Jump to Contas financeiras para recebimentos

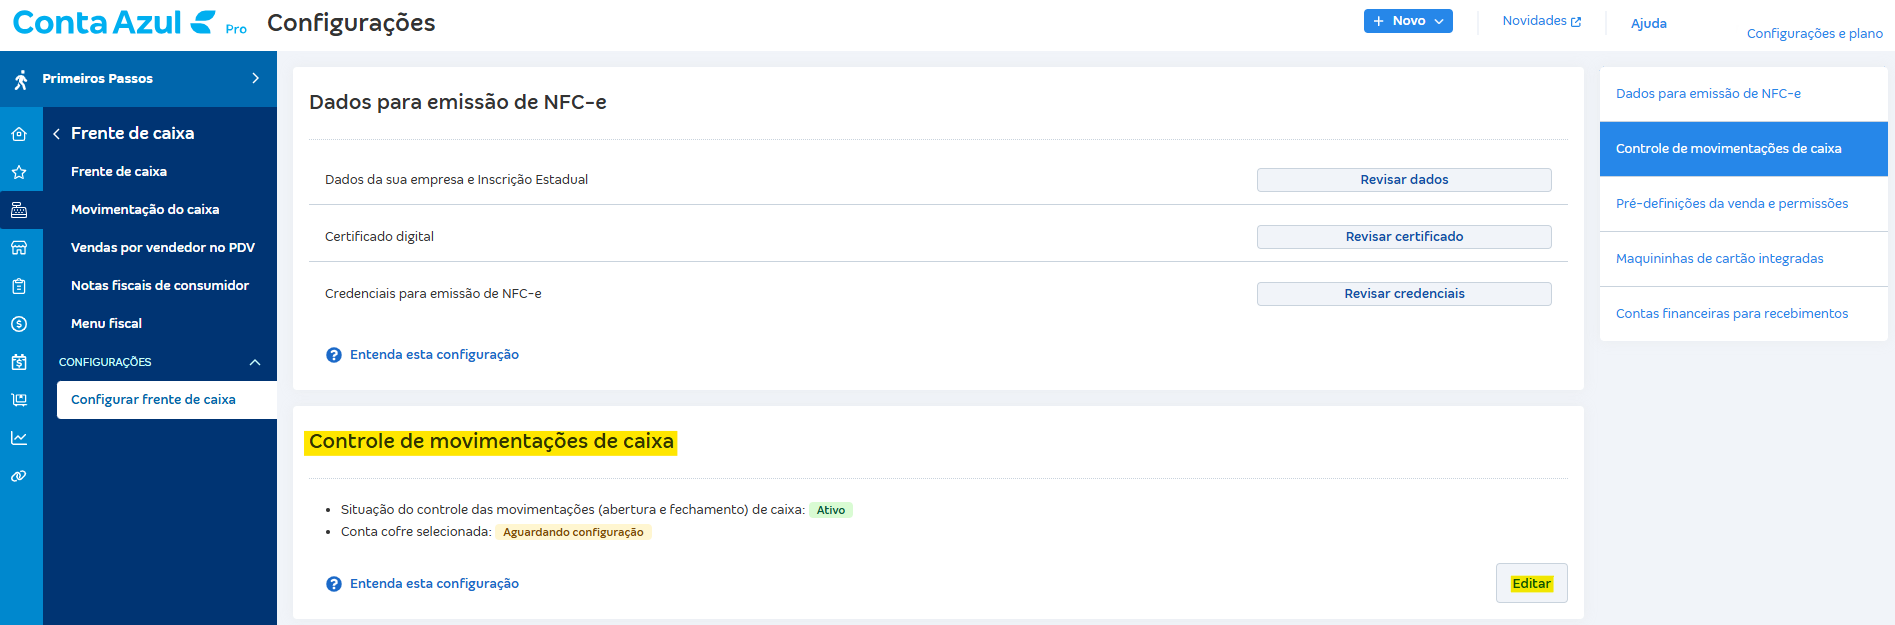[x=1744, y=314]
